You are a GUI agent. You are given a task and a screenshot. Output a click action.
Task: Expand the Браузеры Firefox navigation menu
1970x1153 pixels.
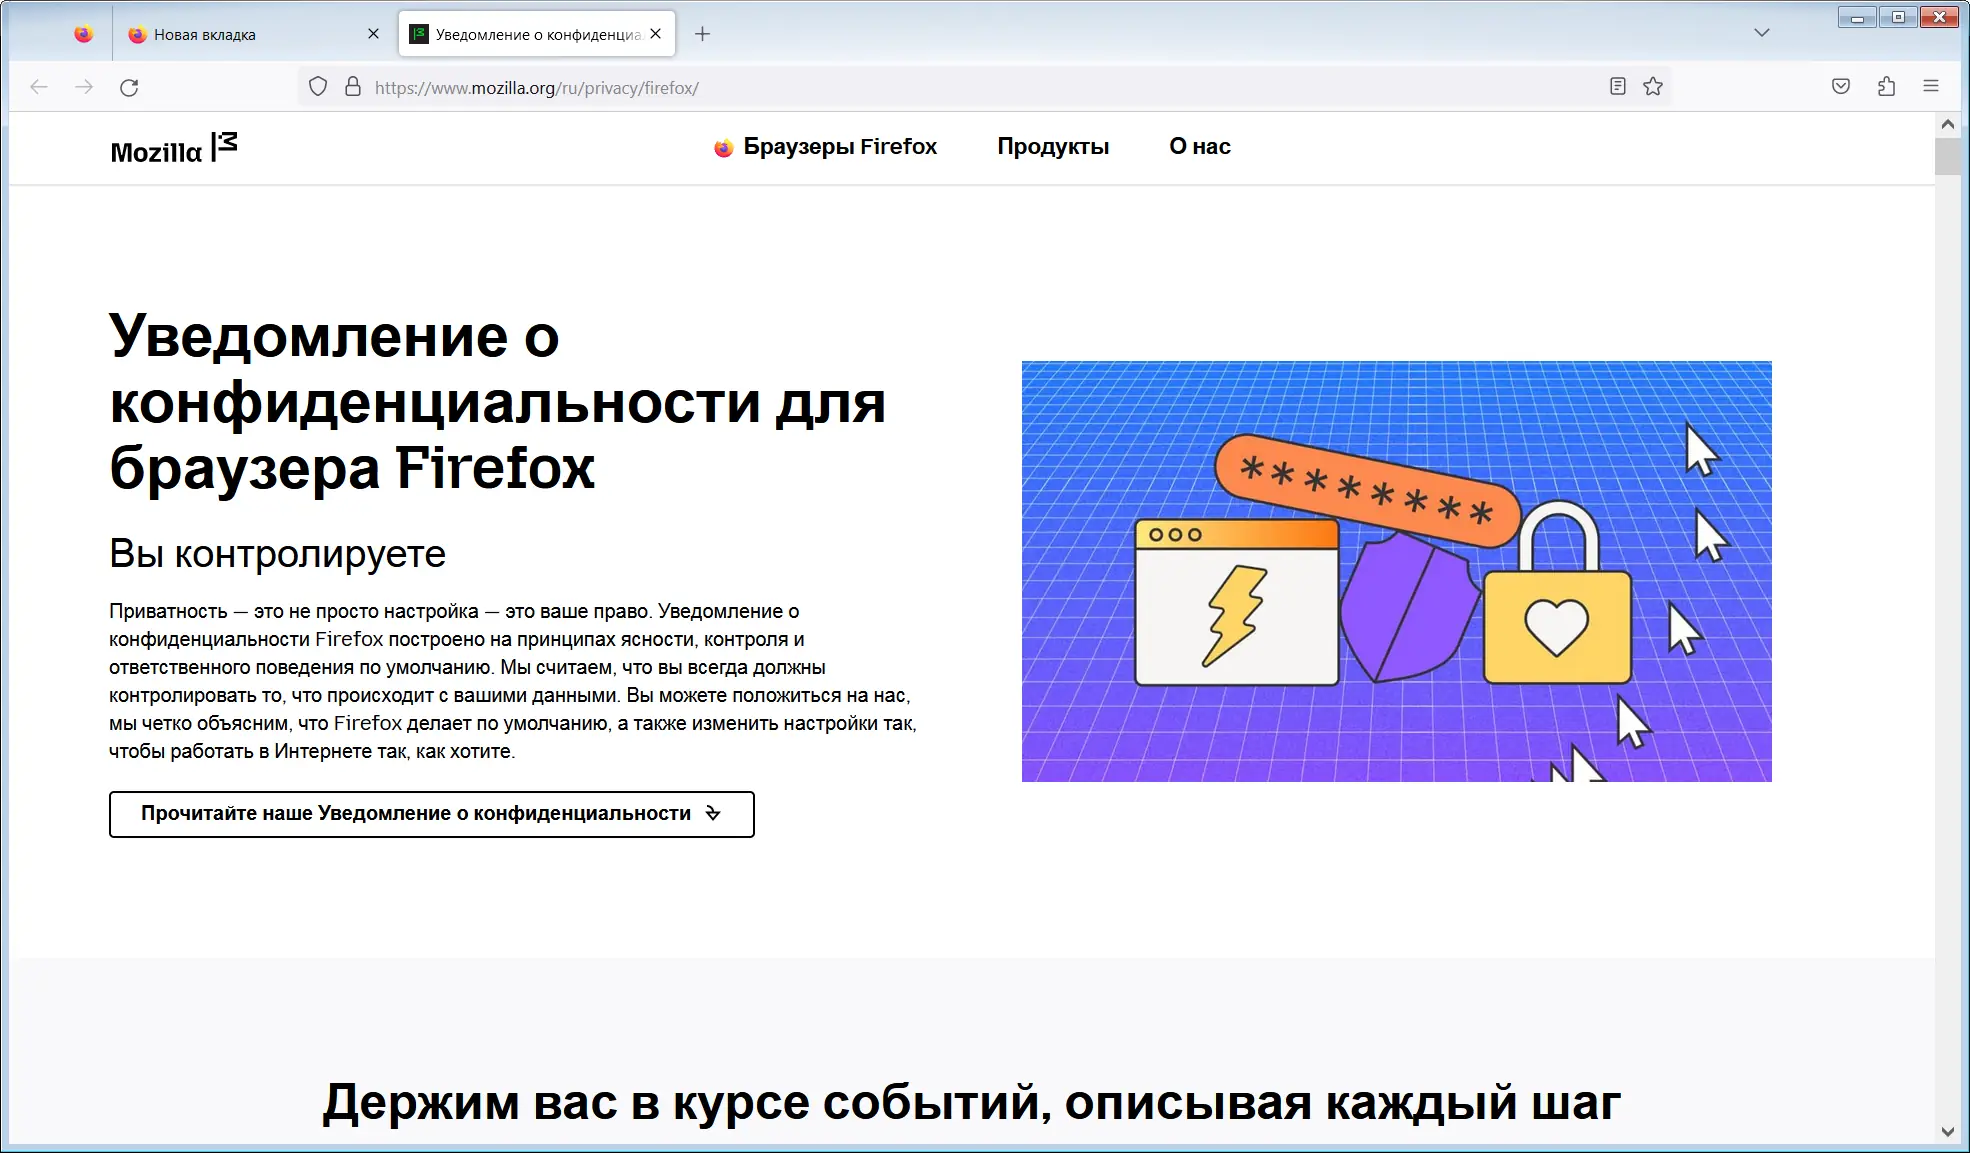[x=838, y=147]
